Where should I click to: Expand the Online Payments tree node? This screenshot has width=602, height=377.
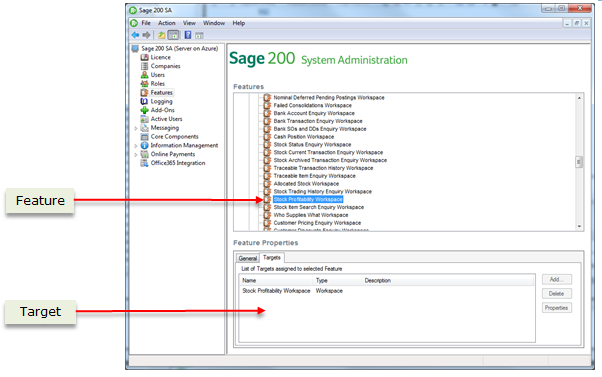[136, 155]
